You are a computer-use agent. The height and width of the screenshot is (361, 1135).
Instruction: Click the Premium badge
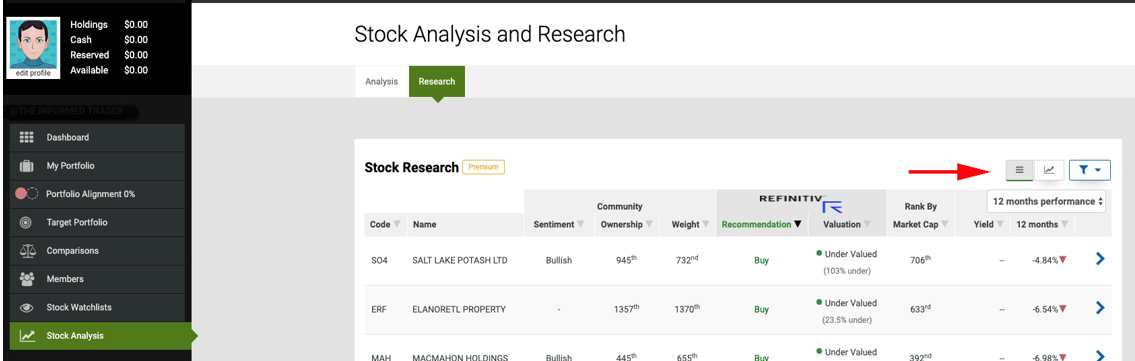coord(484,167)
